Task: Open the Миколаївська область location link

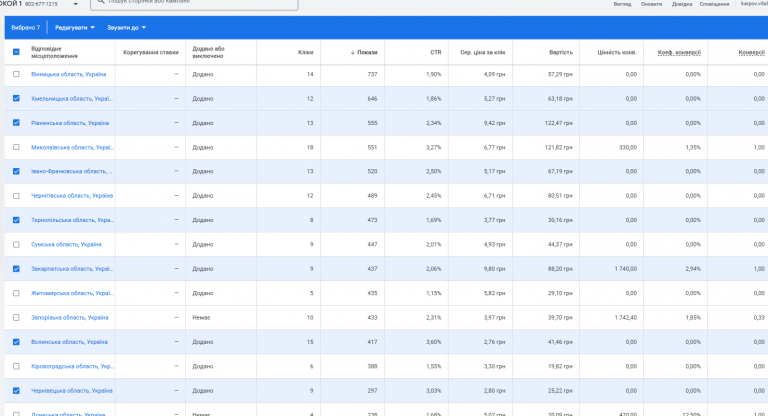Action: pyautogui.click(x=72, y=147)
